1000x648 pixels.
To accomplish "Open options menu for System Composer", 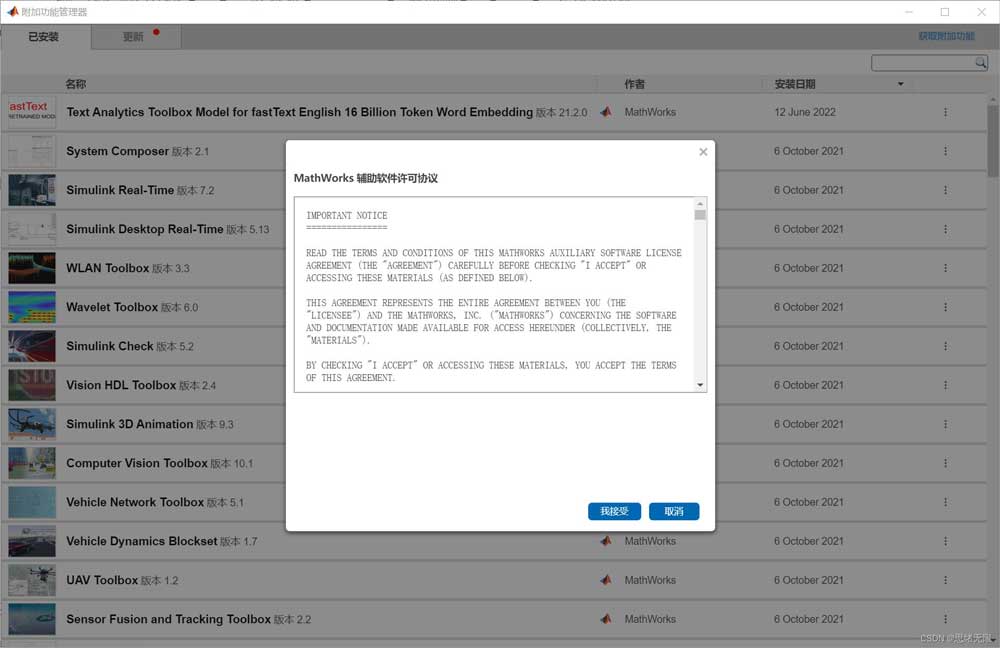I will click(945, 151).
